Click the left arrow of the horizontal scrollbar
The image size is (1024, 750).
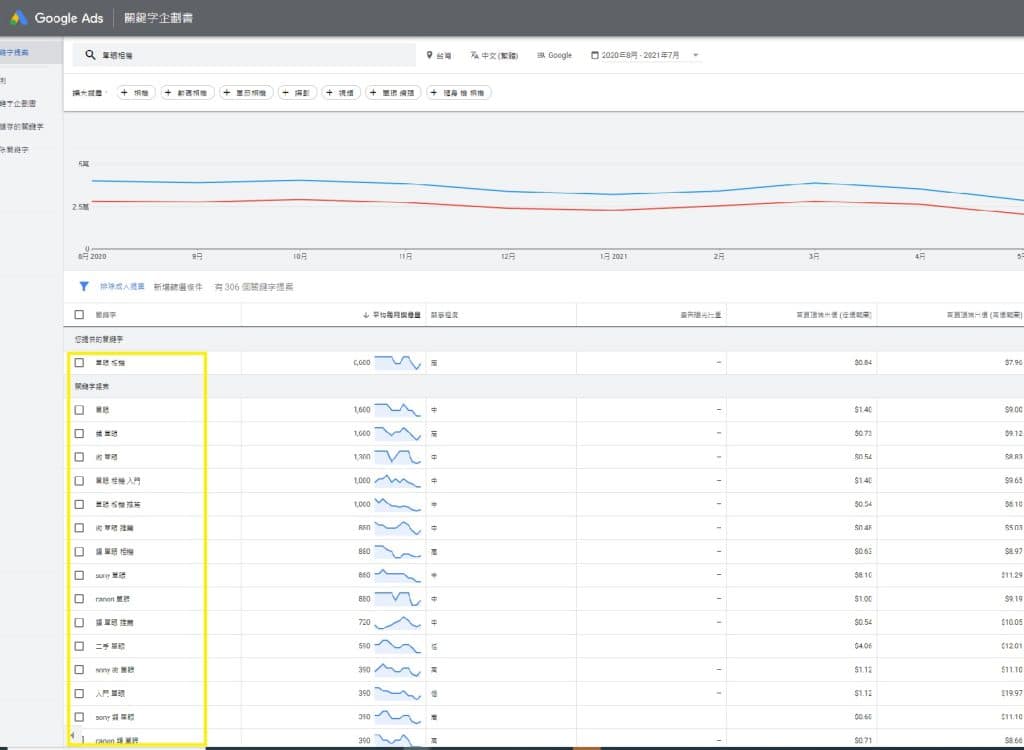(x=71, y=736)
